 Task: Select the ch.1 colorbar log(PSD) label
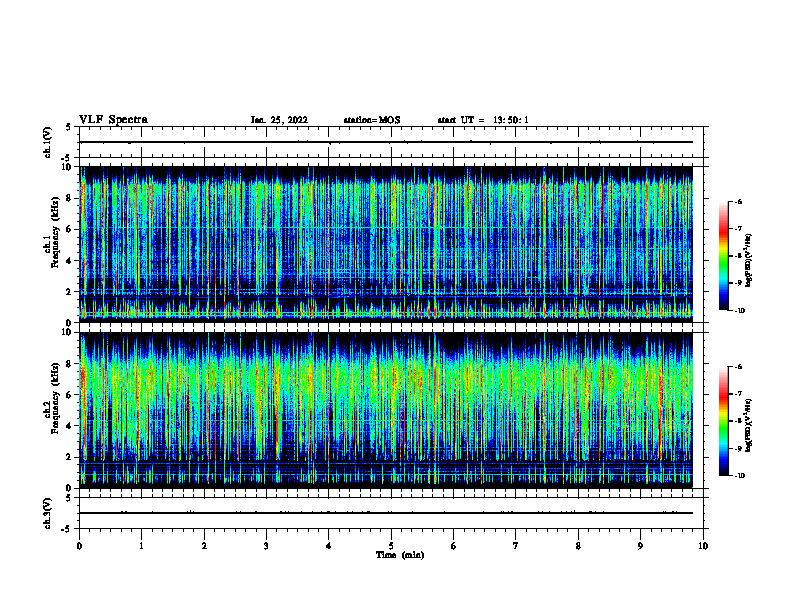coord(749,260)
